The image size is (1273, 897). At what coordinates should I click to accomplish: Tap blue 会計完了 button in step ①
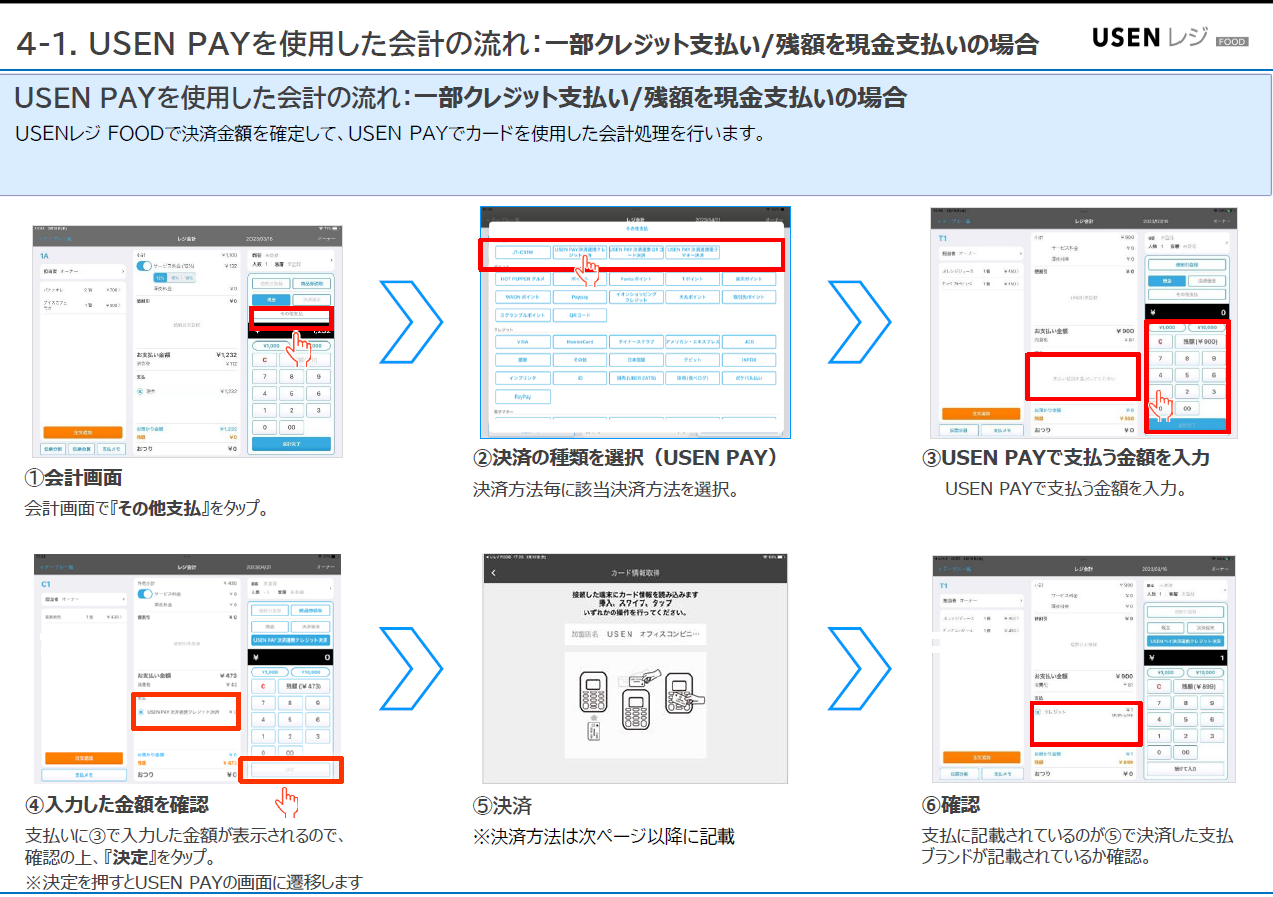291,443
